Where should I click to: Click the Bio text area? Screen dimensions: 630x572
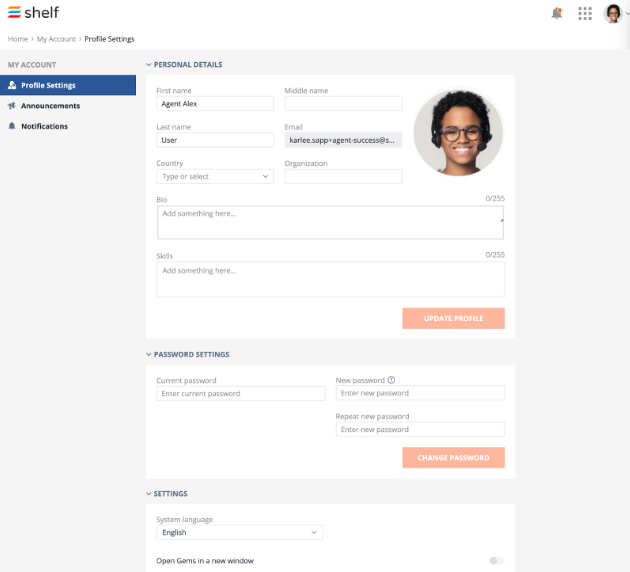click(x=330, y=223)
